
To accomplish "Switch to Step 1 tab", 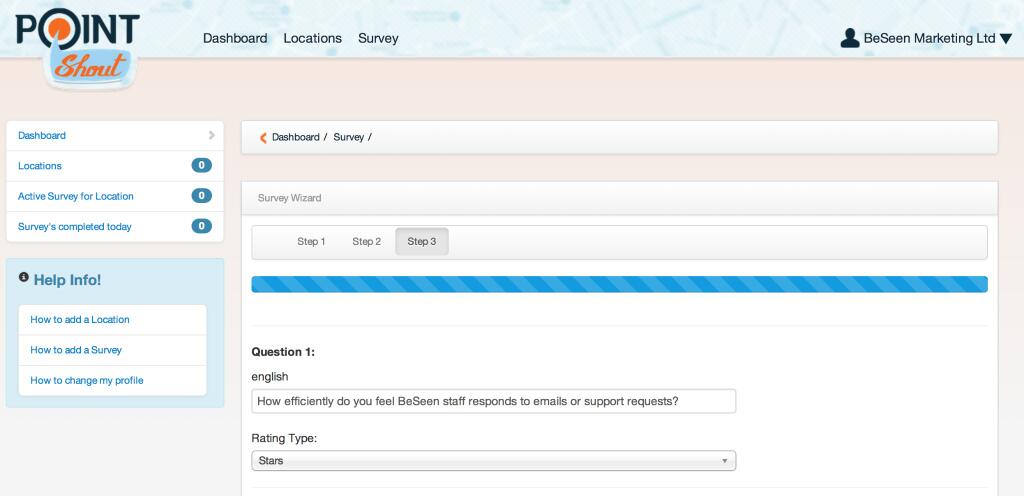I will click(311, 242).
